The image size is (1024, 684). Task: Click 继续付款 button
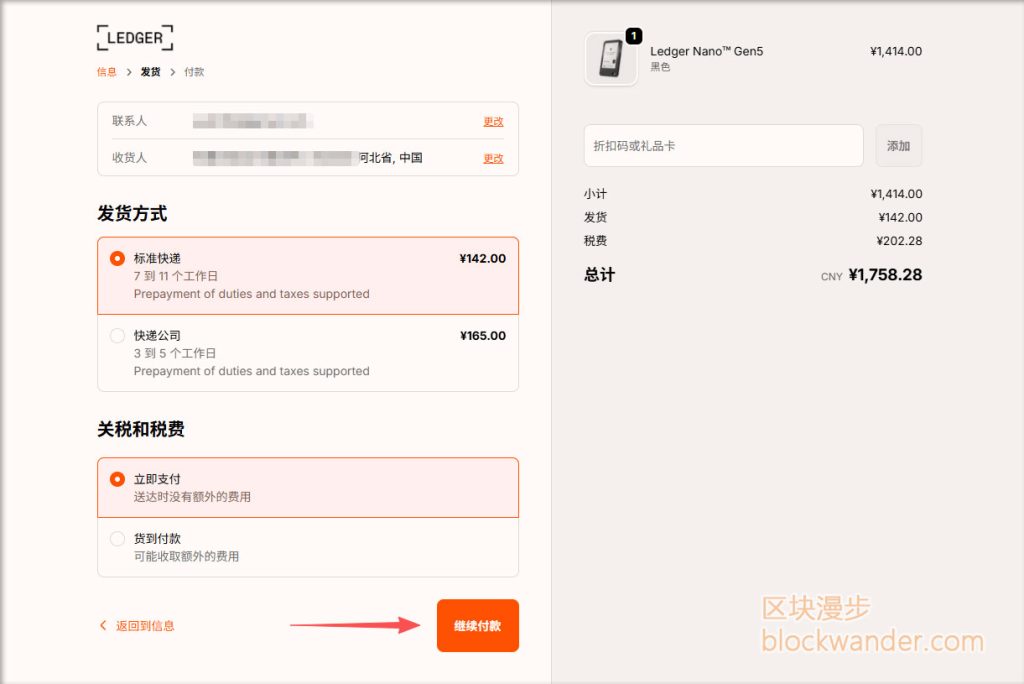(477, 625)
